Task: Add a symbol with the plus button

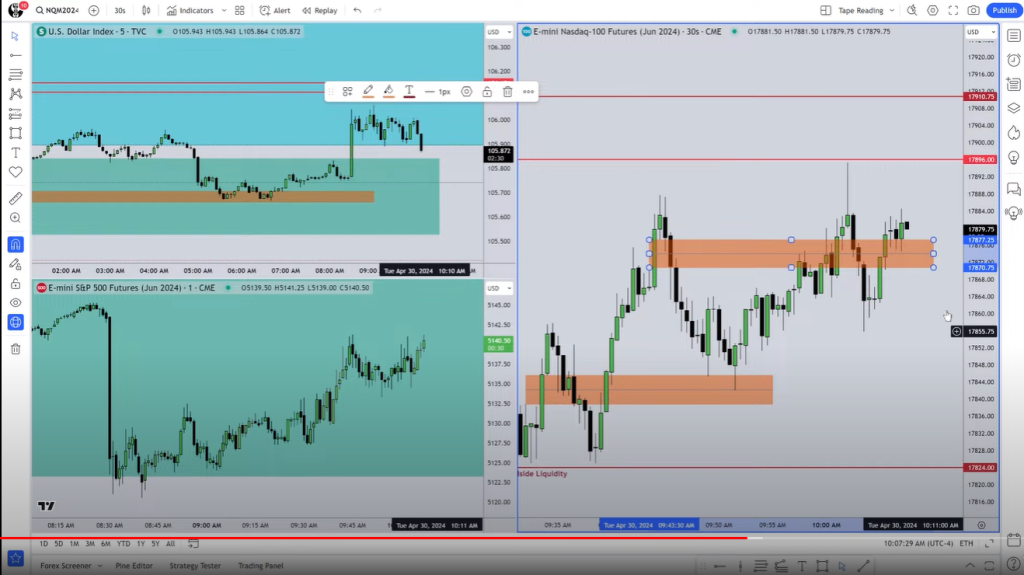Action: [x=93, y=10]
